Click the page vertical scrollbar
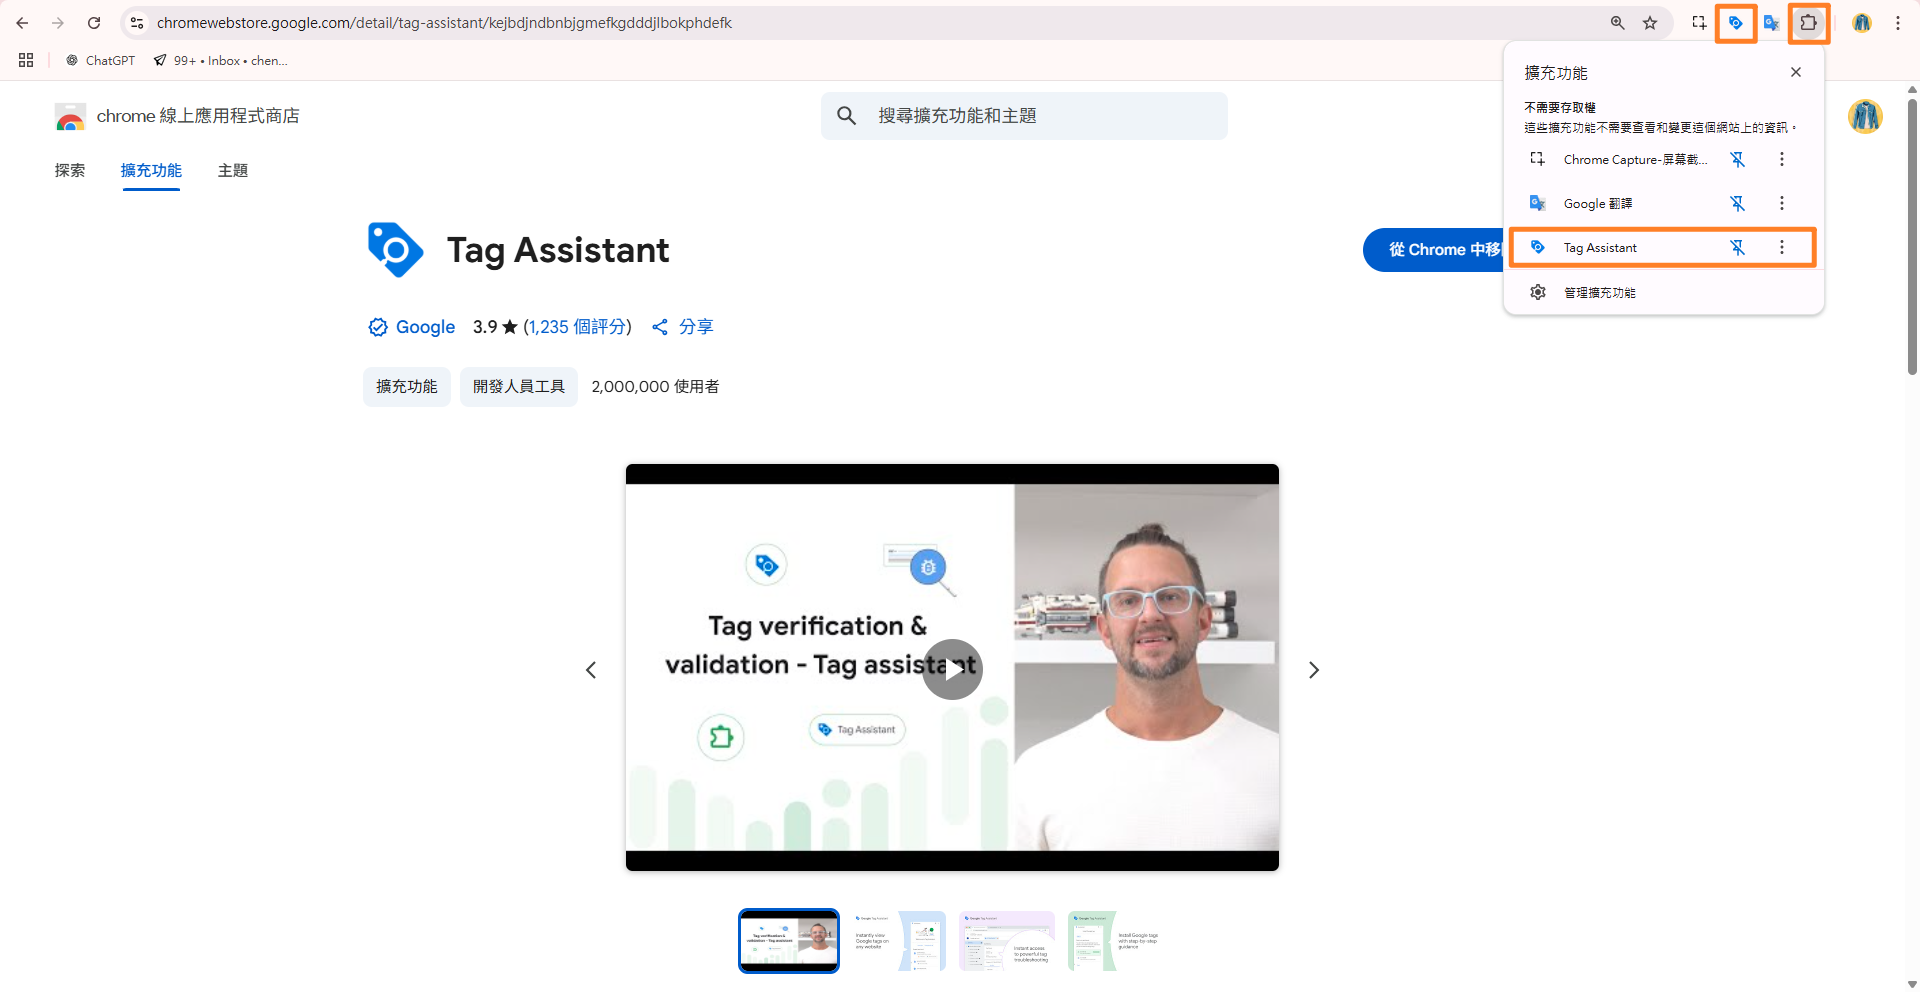Screen dimensions: 1920x992 point(1912,235)
